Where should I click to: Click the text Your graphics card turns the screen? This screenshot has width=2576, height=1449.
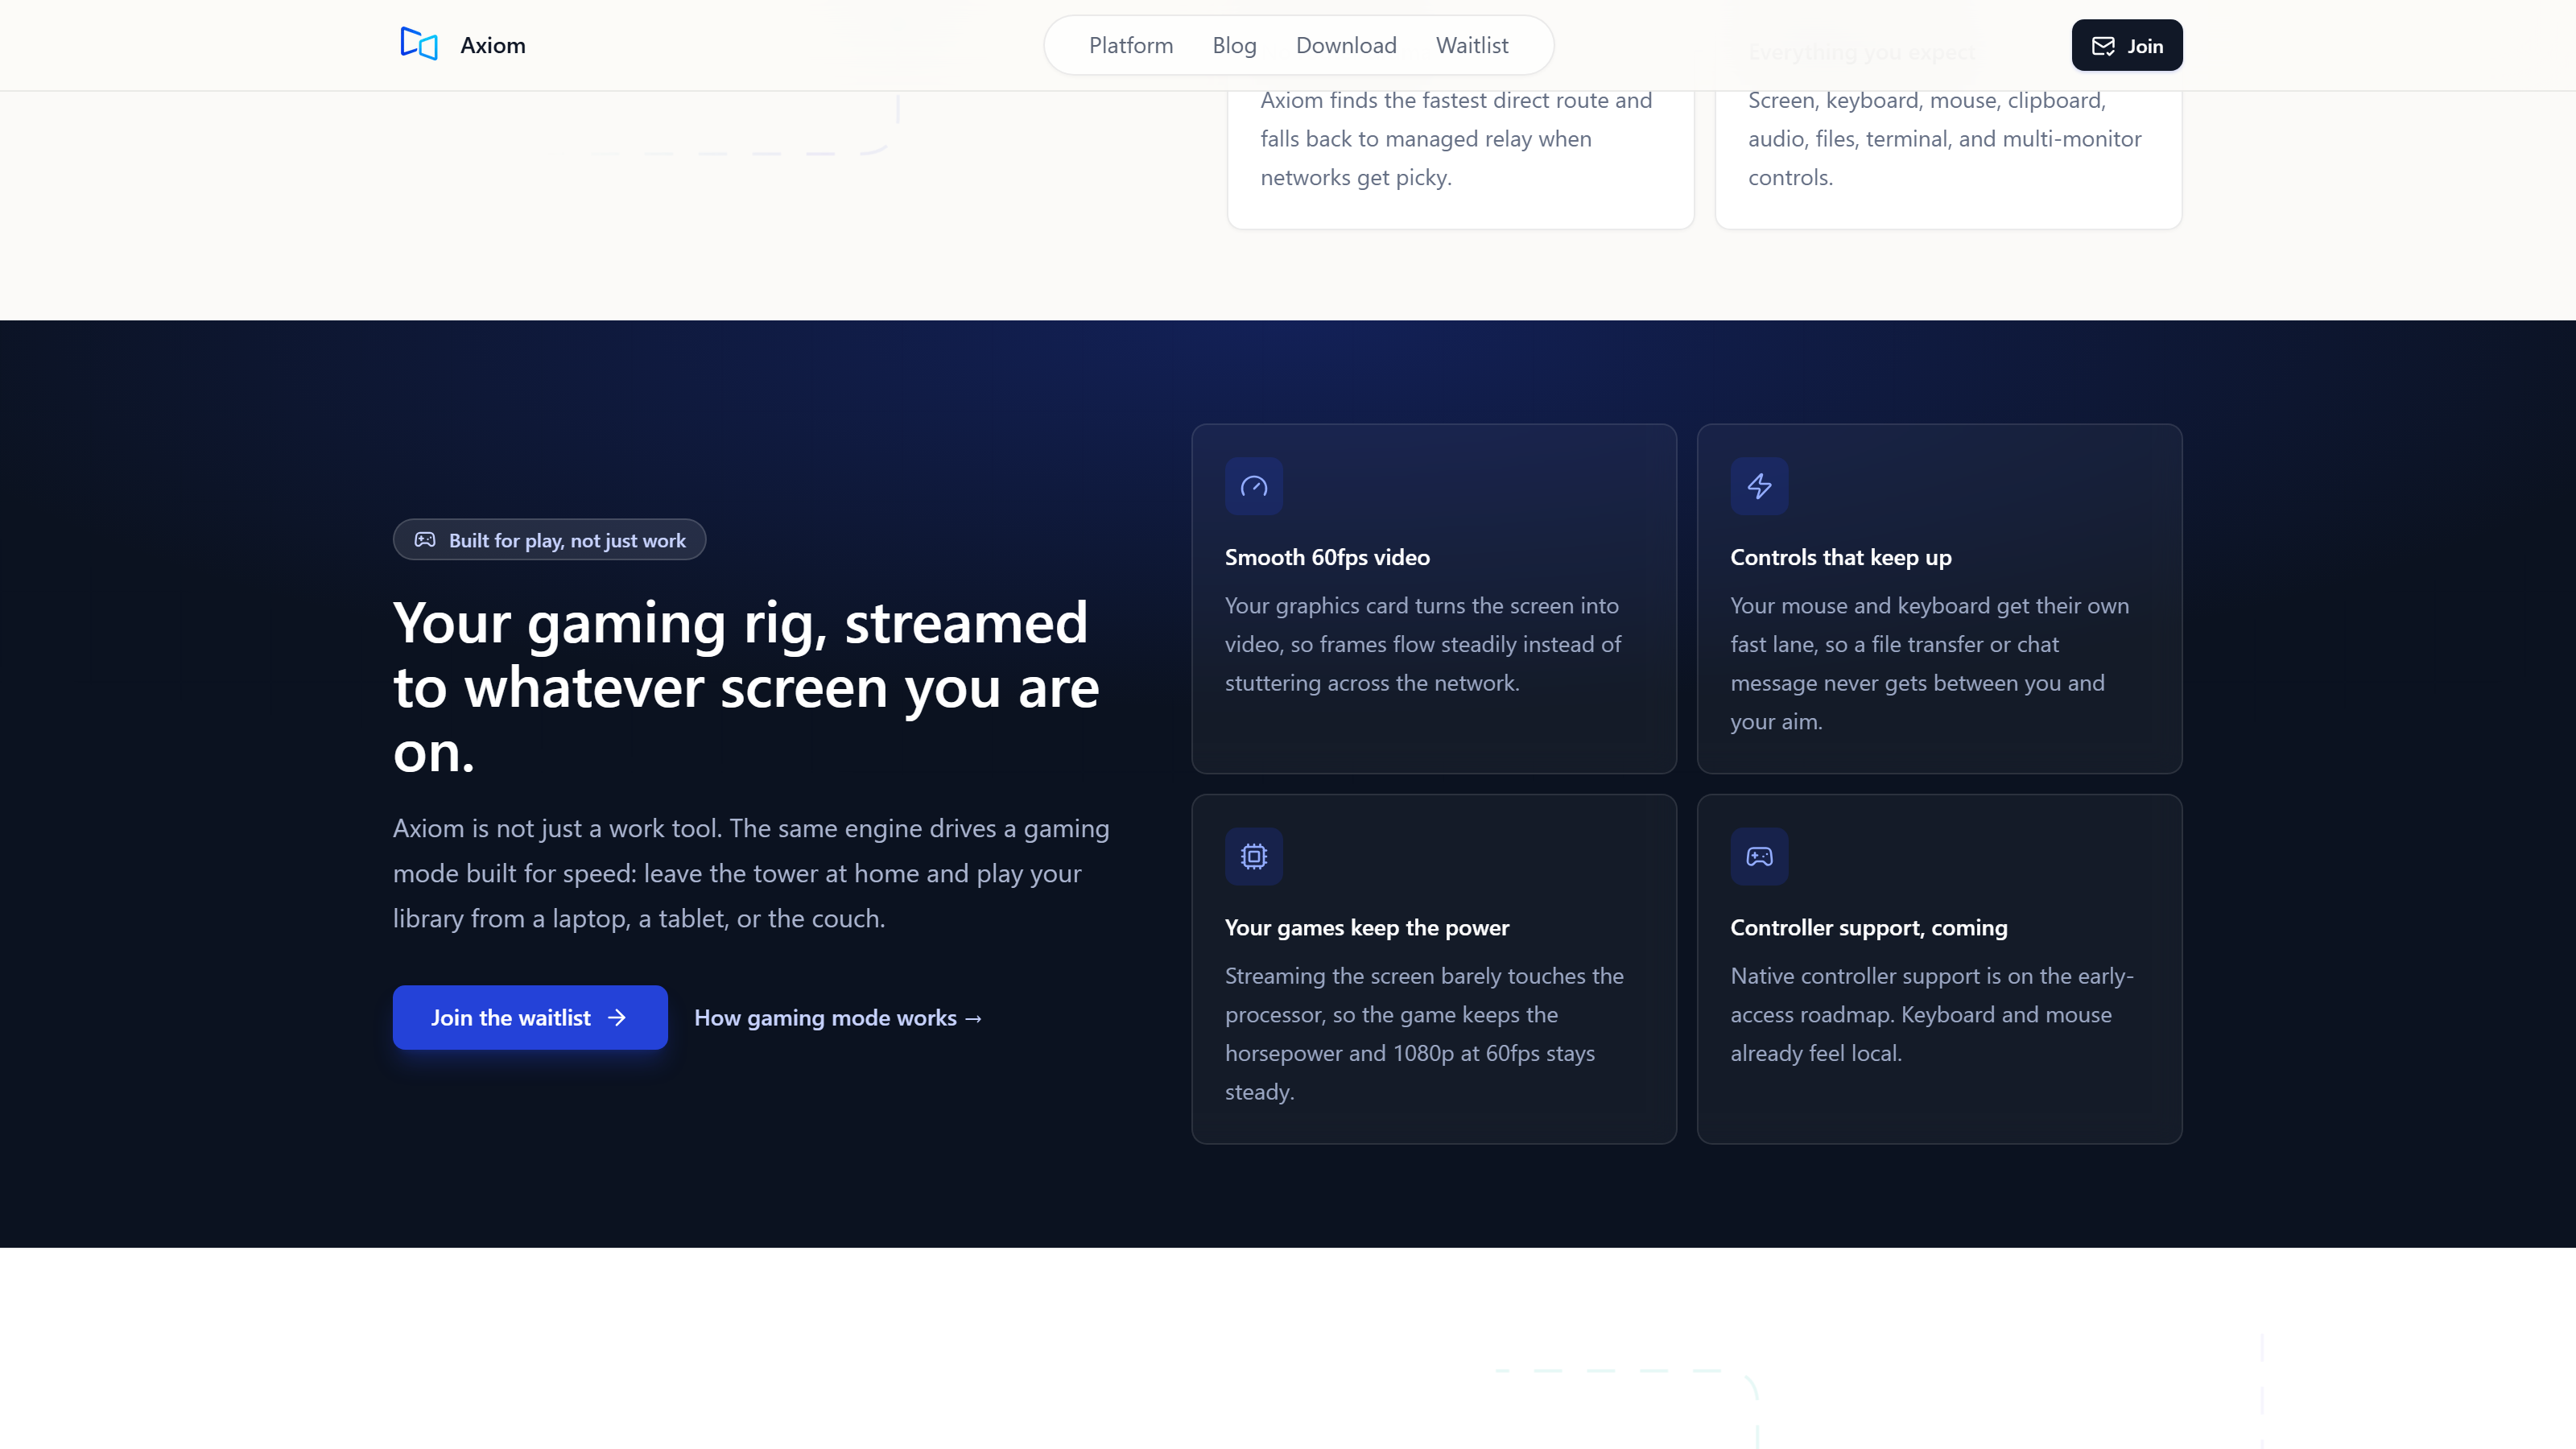[1423, 644]
